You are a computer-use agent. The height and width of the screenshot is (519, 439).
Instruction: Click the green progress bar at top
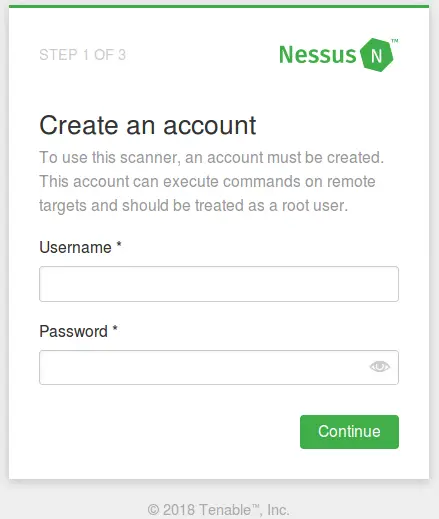(219, 6)
